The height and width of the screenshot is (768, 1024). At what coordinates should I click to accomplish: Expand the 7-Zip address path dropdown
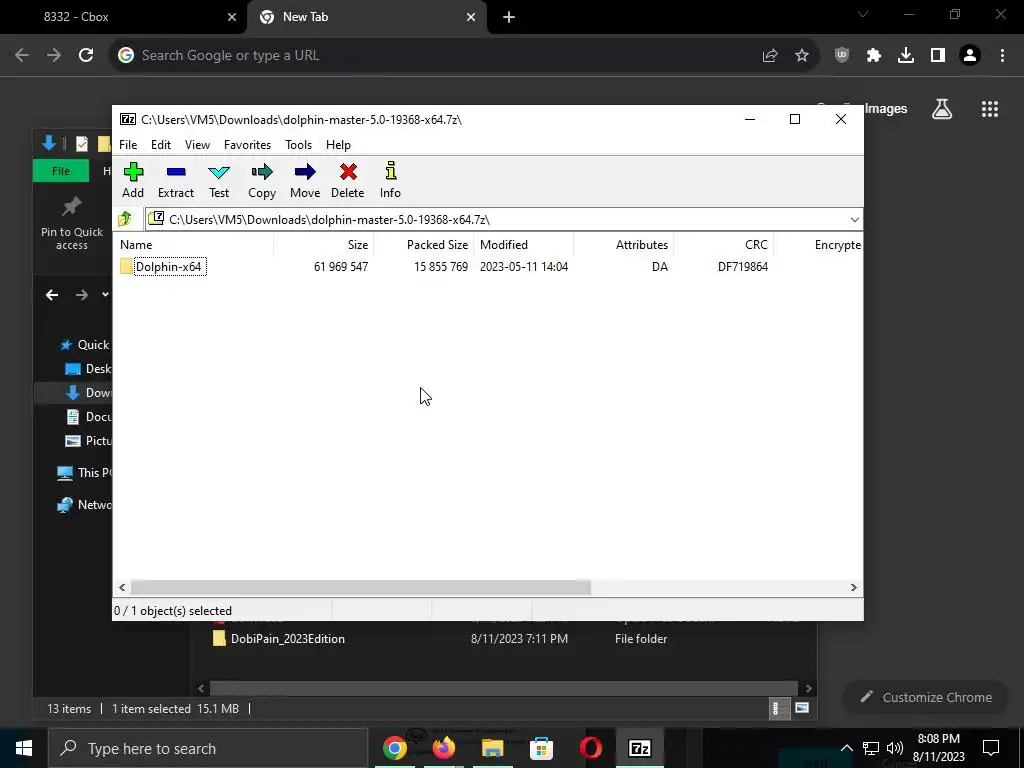pyautogui.click(x=854, y=219)
